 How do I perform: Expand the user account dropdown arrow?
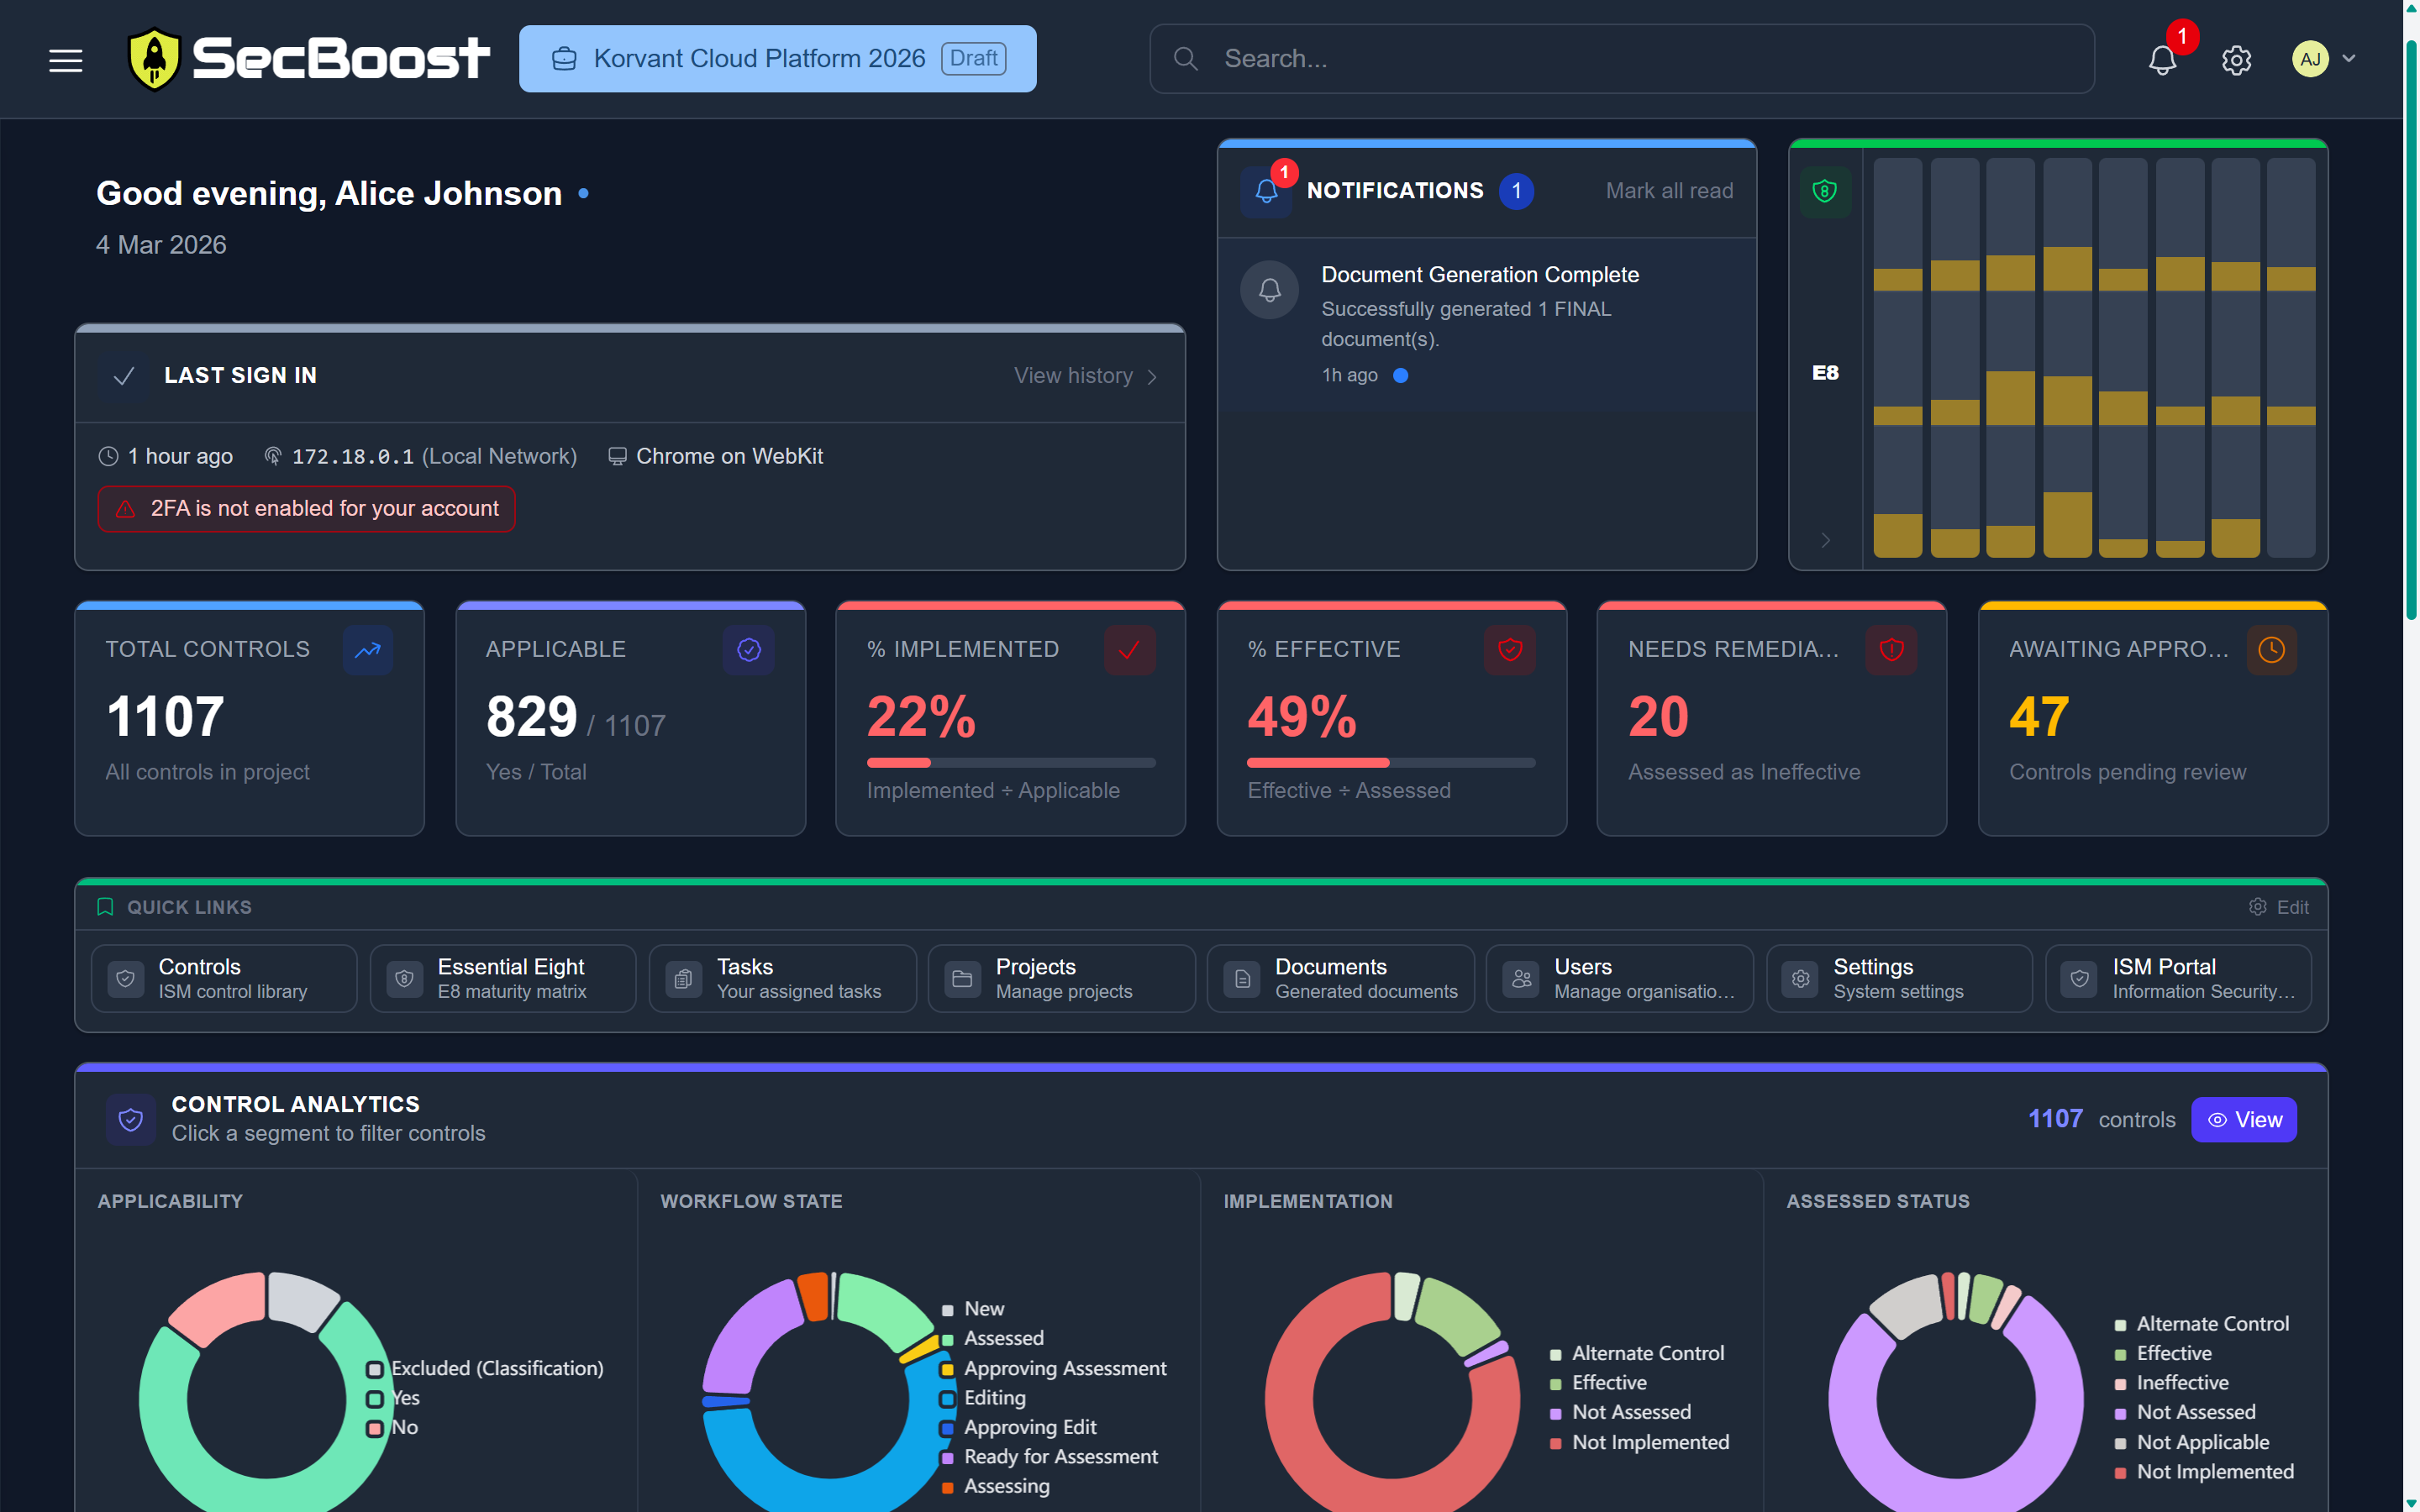2350,59
